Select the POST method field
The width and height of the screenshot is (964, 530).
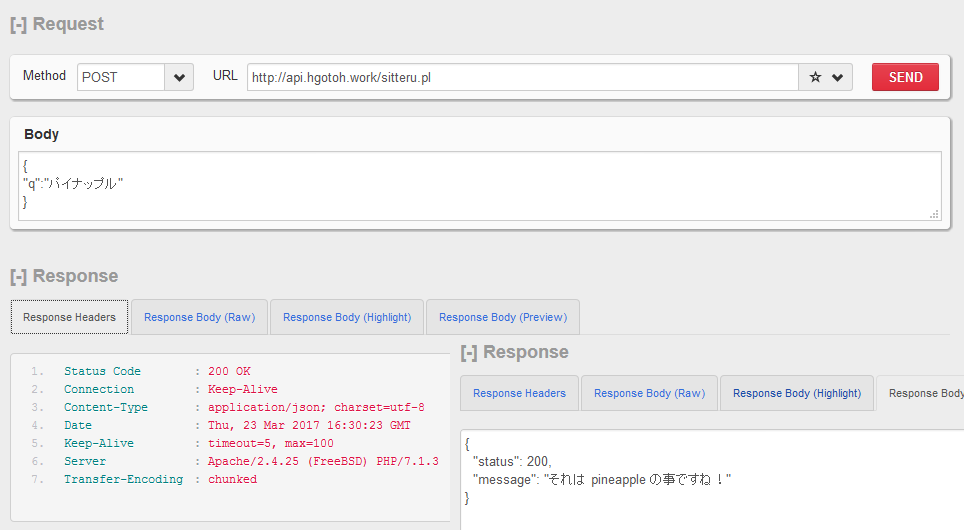click(121, 77)
